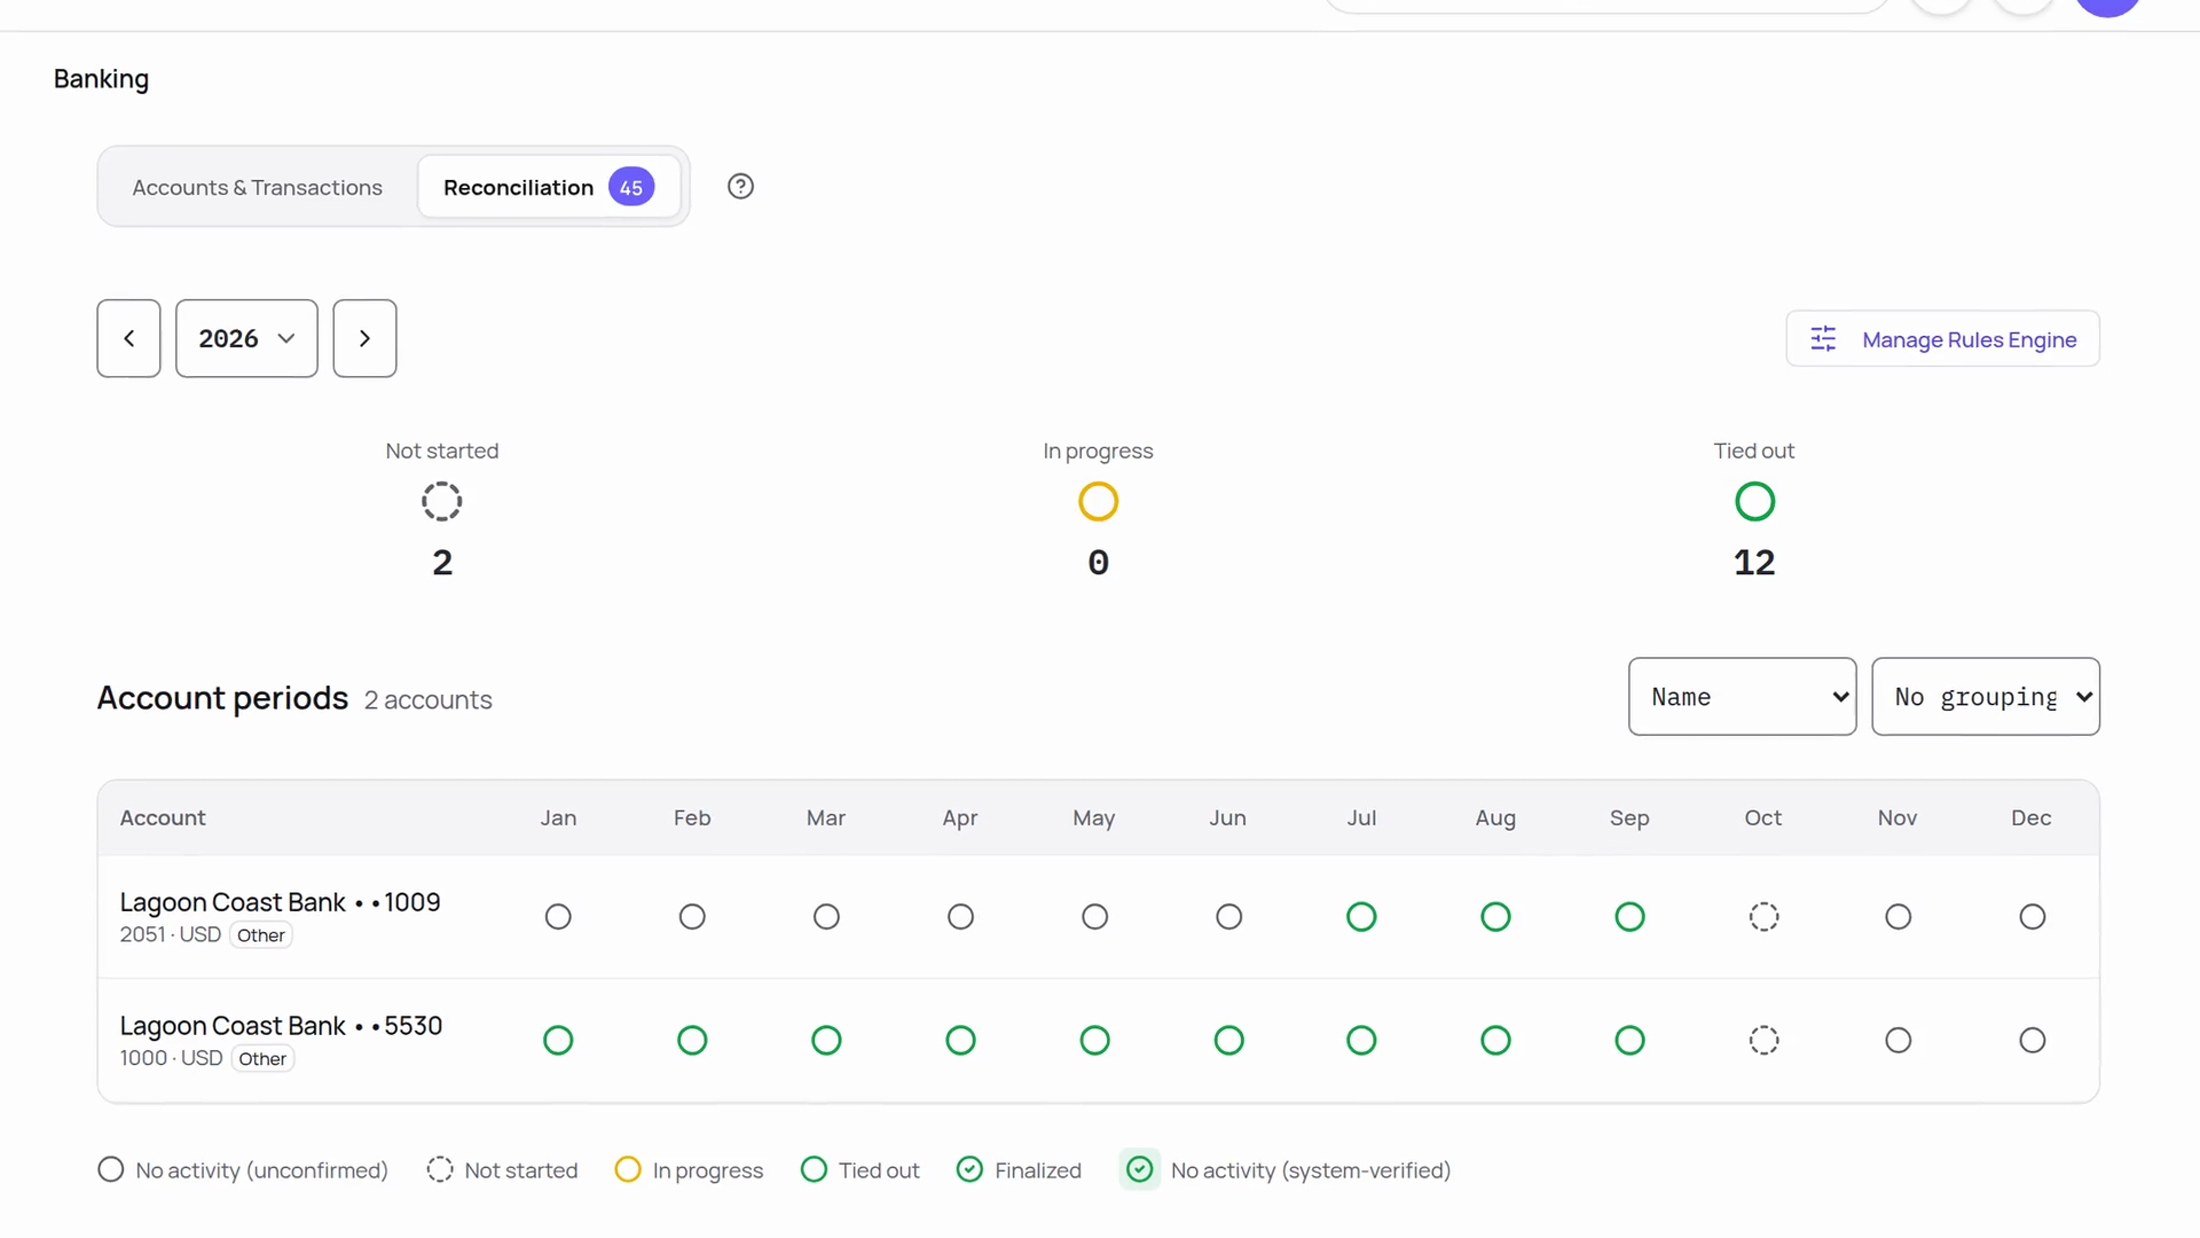Click the No activity (unconfirmed) legend item

click(x=243, y=1170)
